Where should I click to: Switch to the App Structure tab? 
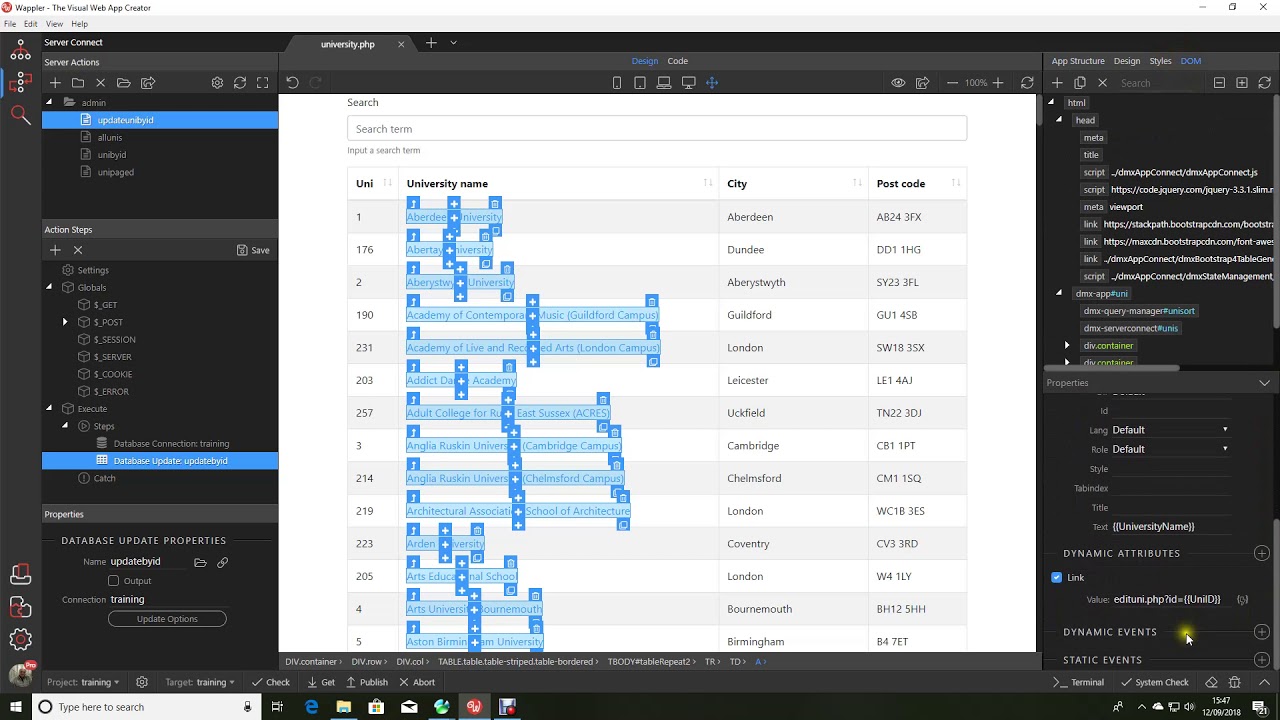click(1078, 61)
